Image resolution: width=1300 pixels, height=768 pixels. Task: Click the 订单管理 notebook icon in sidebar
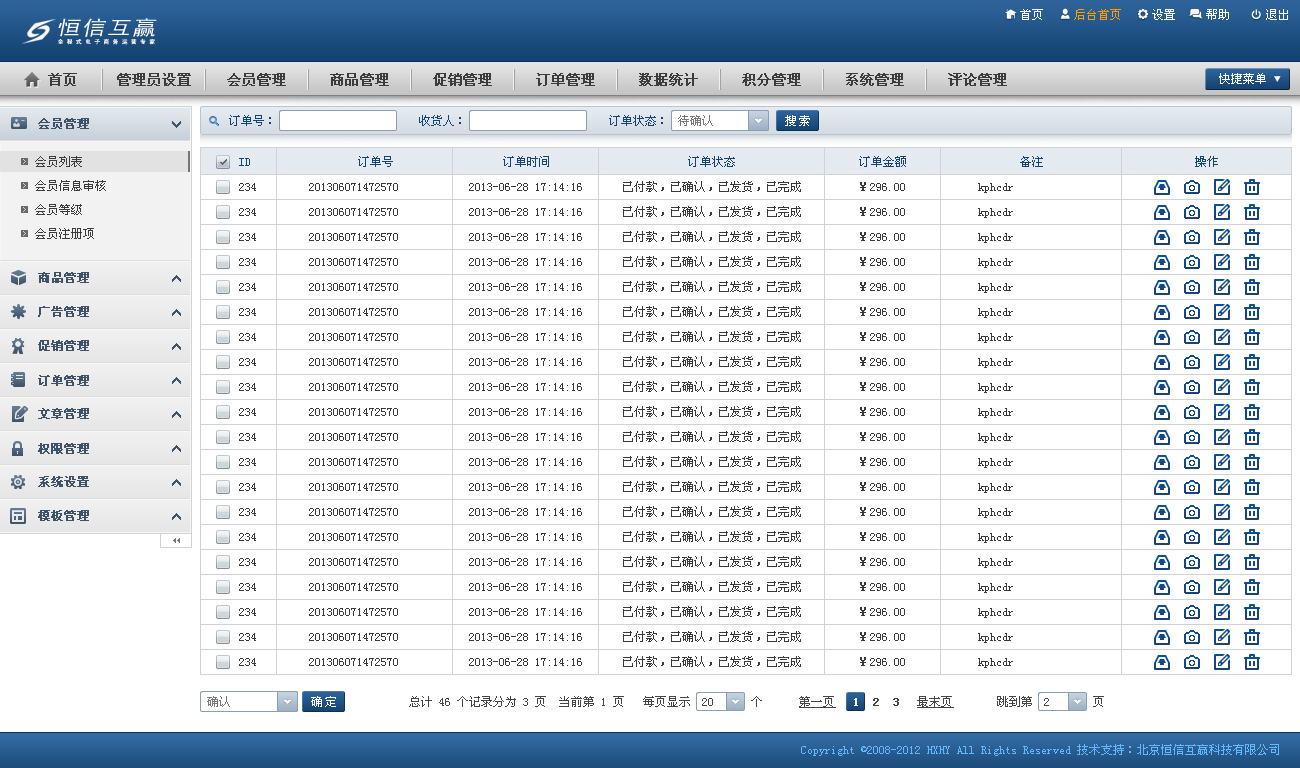[x=18, y=380]
